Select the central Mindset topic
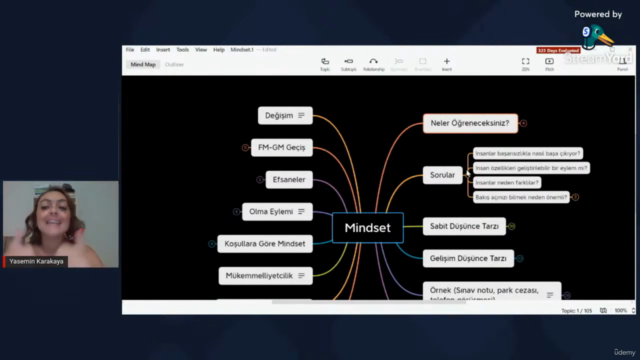Image resolution: width=640 pixels, height=360 pixels. (368, 228)
